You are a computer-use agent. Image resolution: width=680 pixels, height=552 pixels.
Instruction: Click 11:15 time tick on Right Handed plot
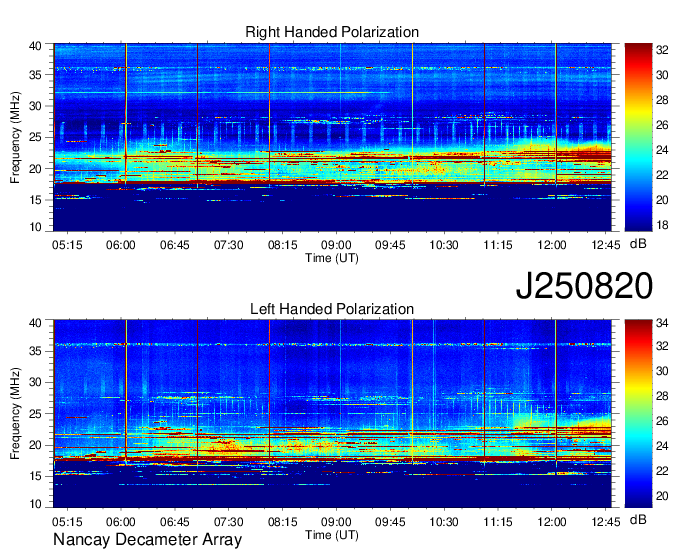(498, 245)
